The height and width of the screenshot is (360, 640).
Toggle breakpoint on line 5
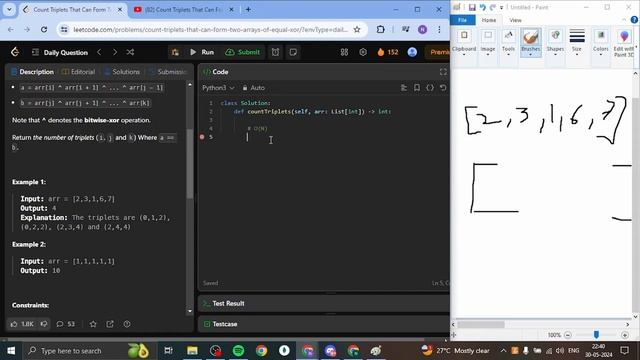tap(202, 137)
